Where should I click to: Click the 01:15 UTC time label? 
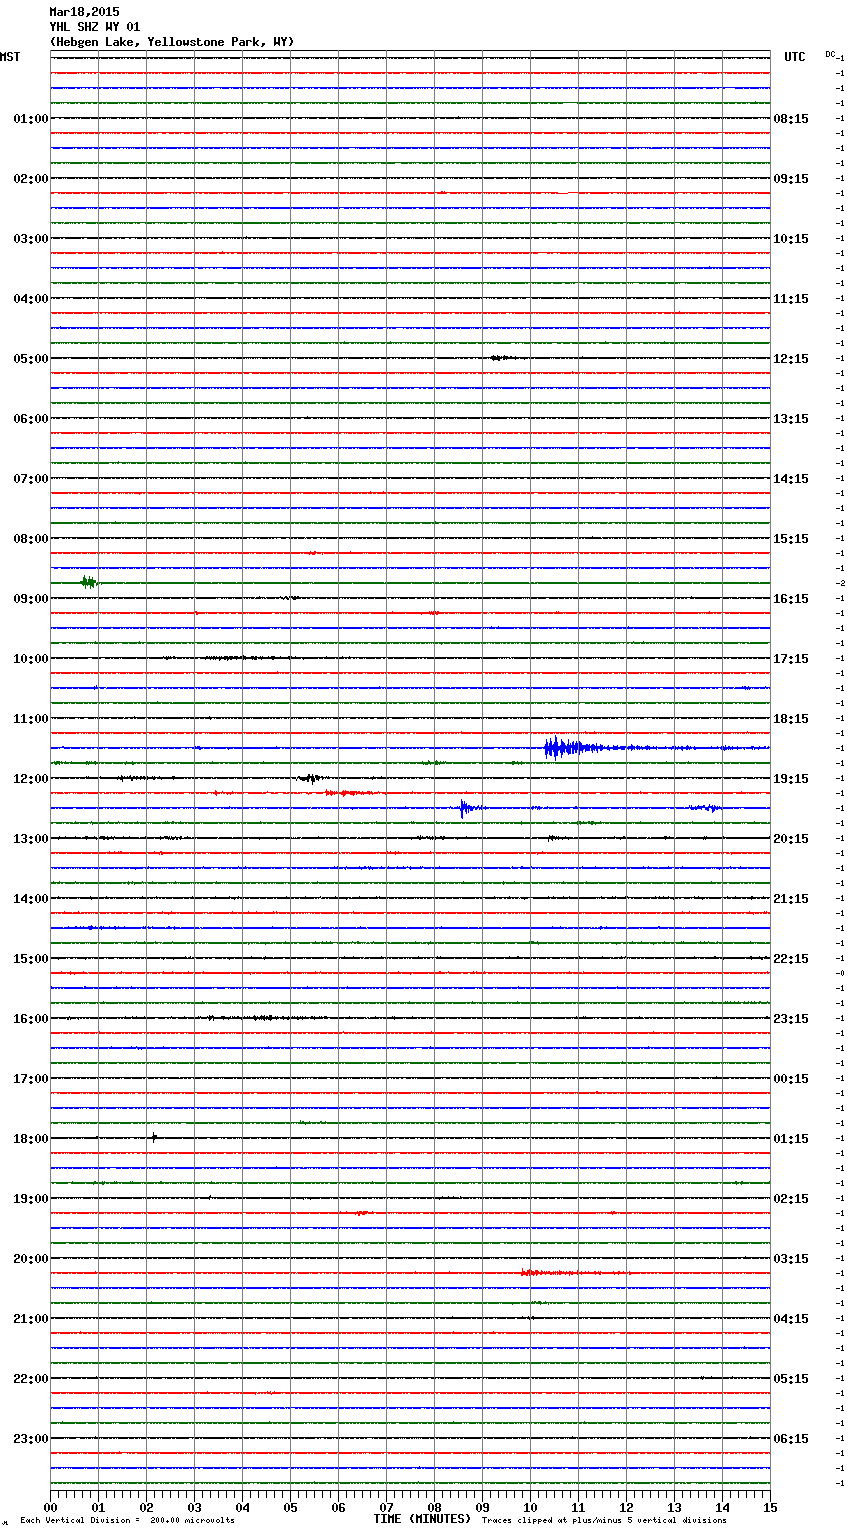pyautogui.click(x=791, y=1139)
